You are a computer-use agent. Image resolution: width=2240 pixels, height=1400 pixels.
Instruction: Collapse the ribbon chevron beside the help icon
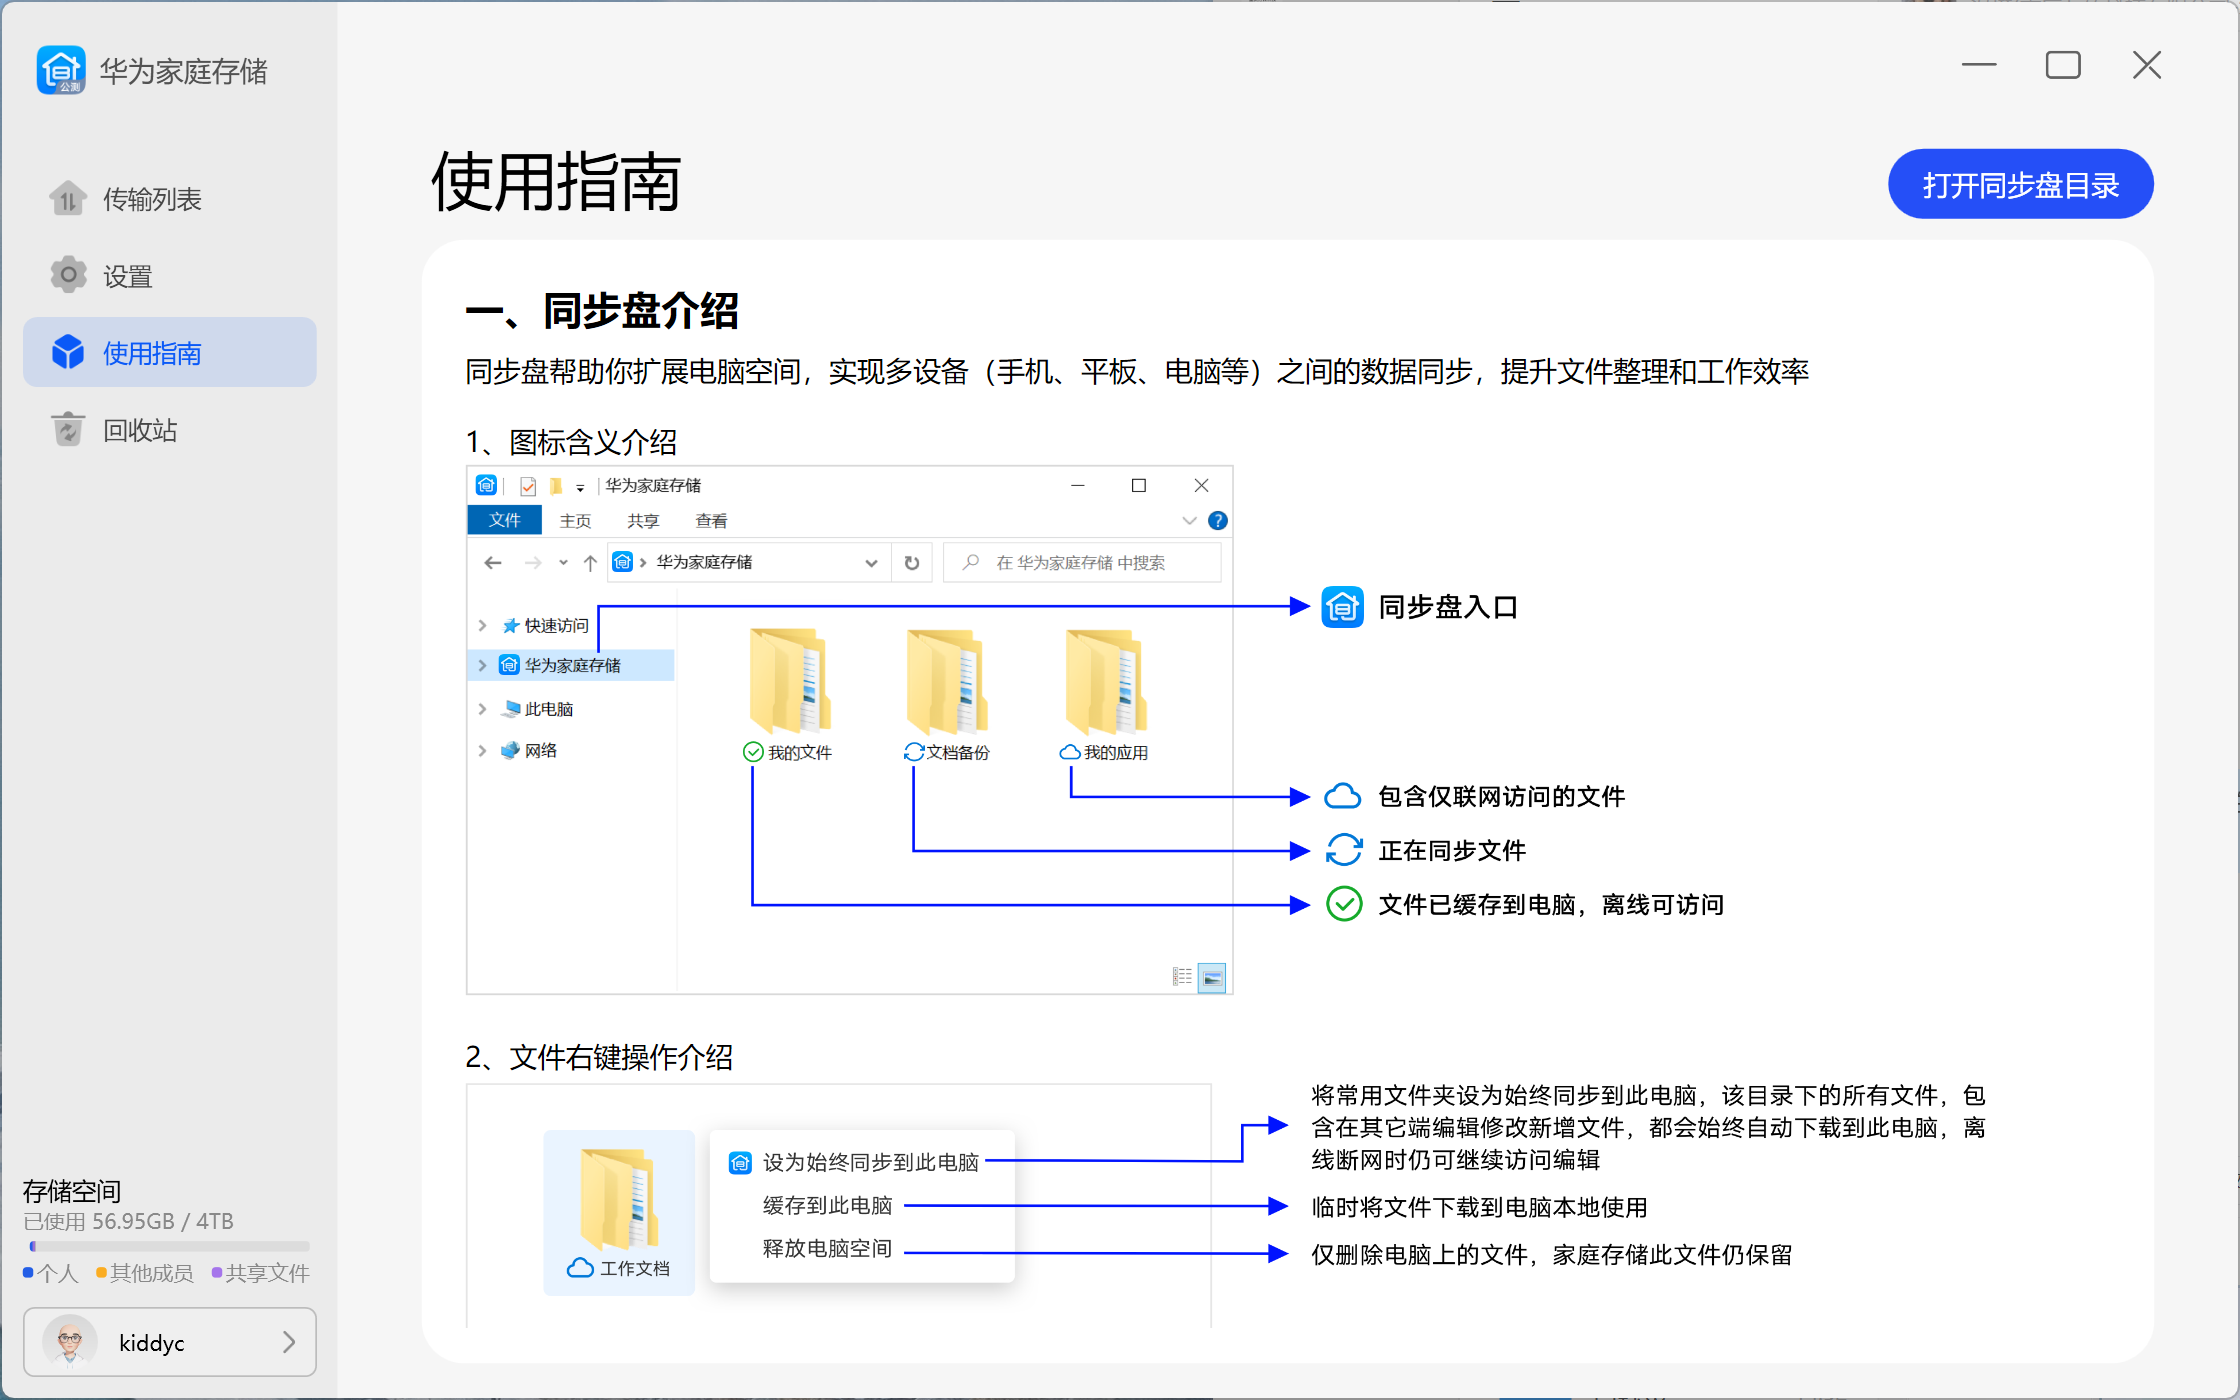pyautogui.click(x=1189, y=520)
